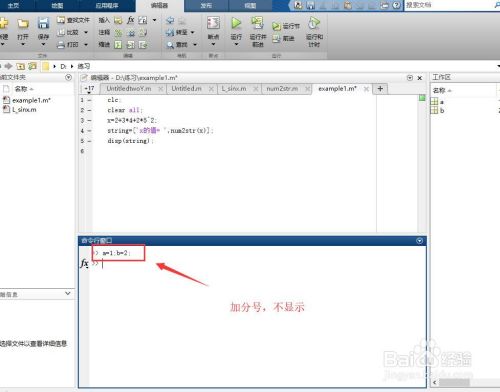The width and height of the screenshot is (500, 392).
Task: Click the help question mark icon
Action: (x=396, y=5)
